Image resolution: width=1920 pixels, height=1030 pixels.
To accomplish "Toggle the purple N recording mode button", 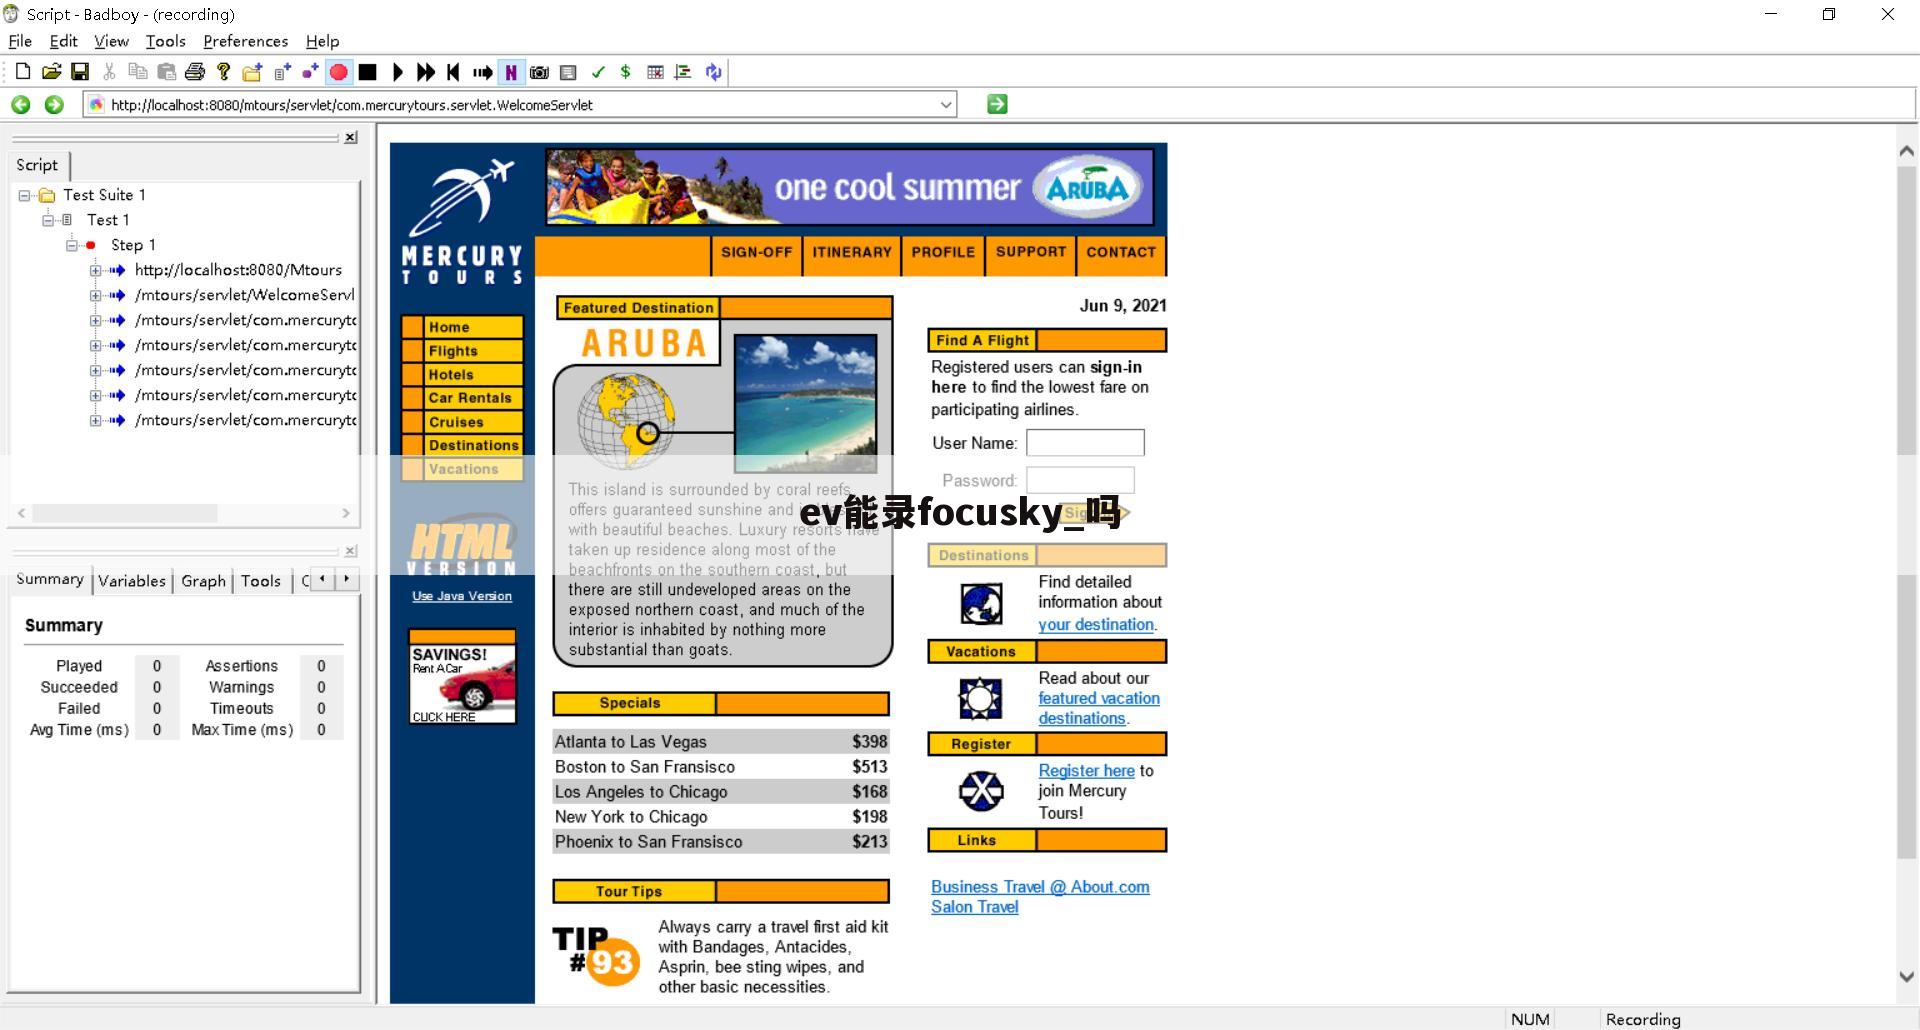I will [x=511, y=72].
